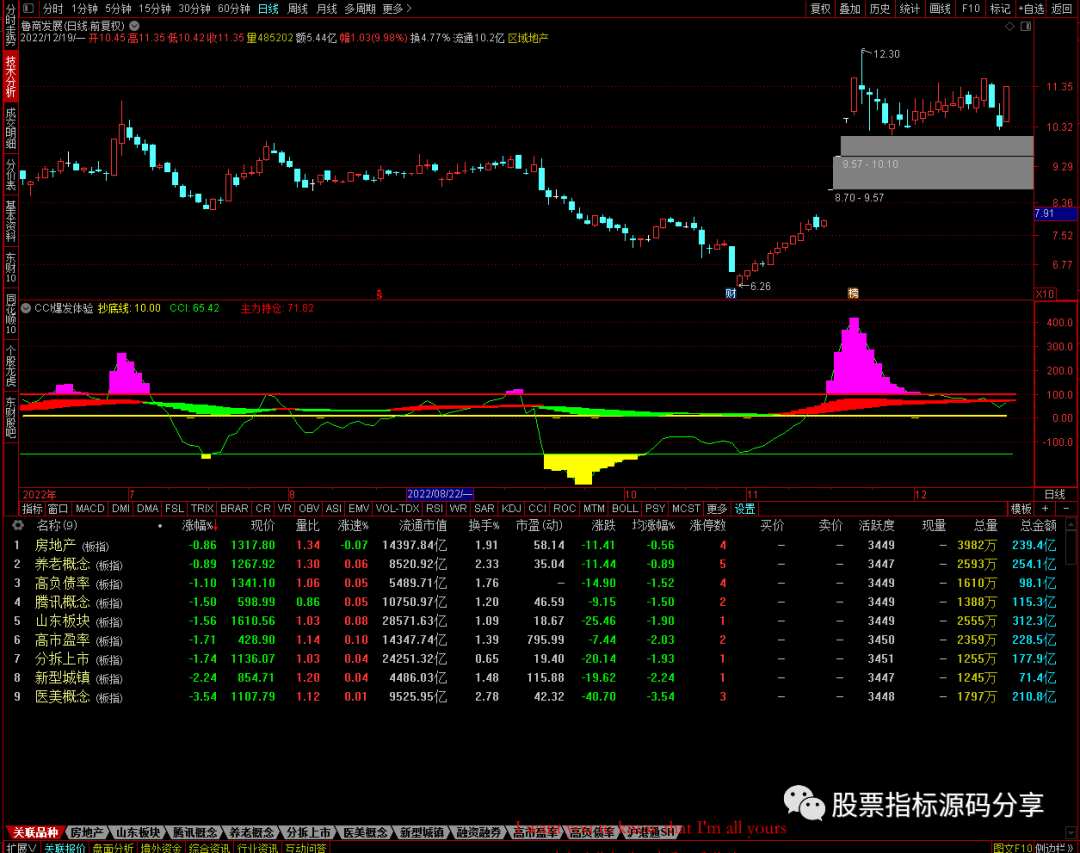Click the diamond marker icon above chart
This screenshot has width=1080, height=853.
click(1010, 26)
